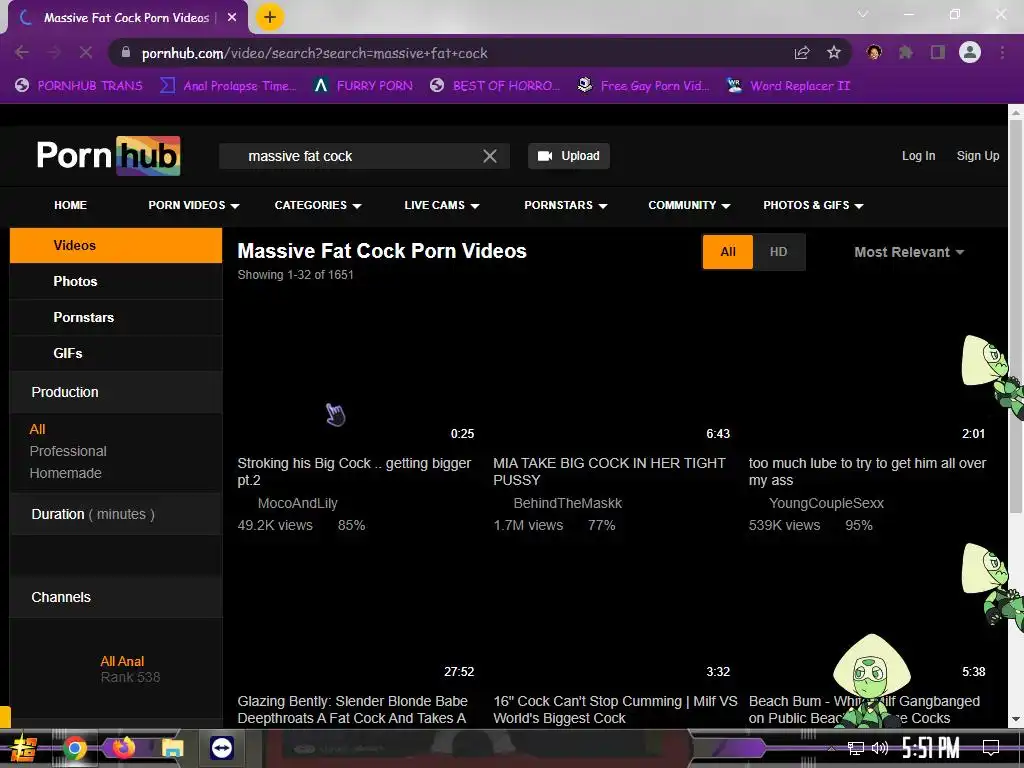
Task: Go to the HOME nav item
Action: (x=71, y=205)
